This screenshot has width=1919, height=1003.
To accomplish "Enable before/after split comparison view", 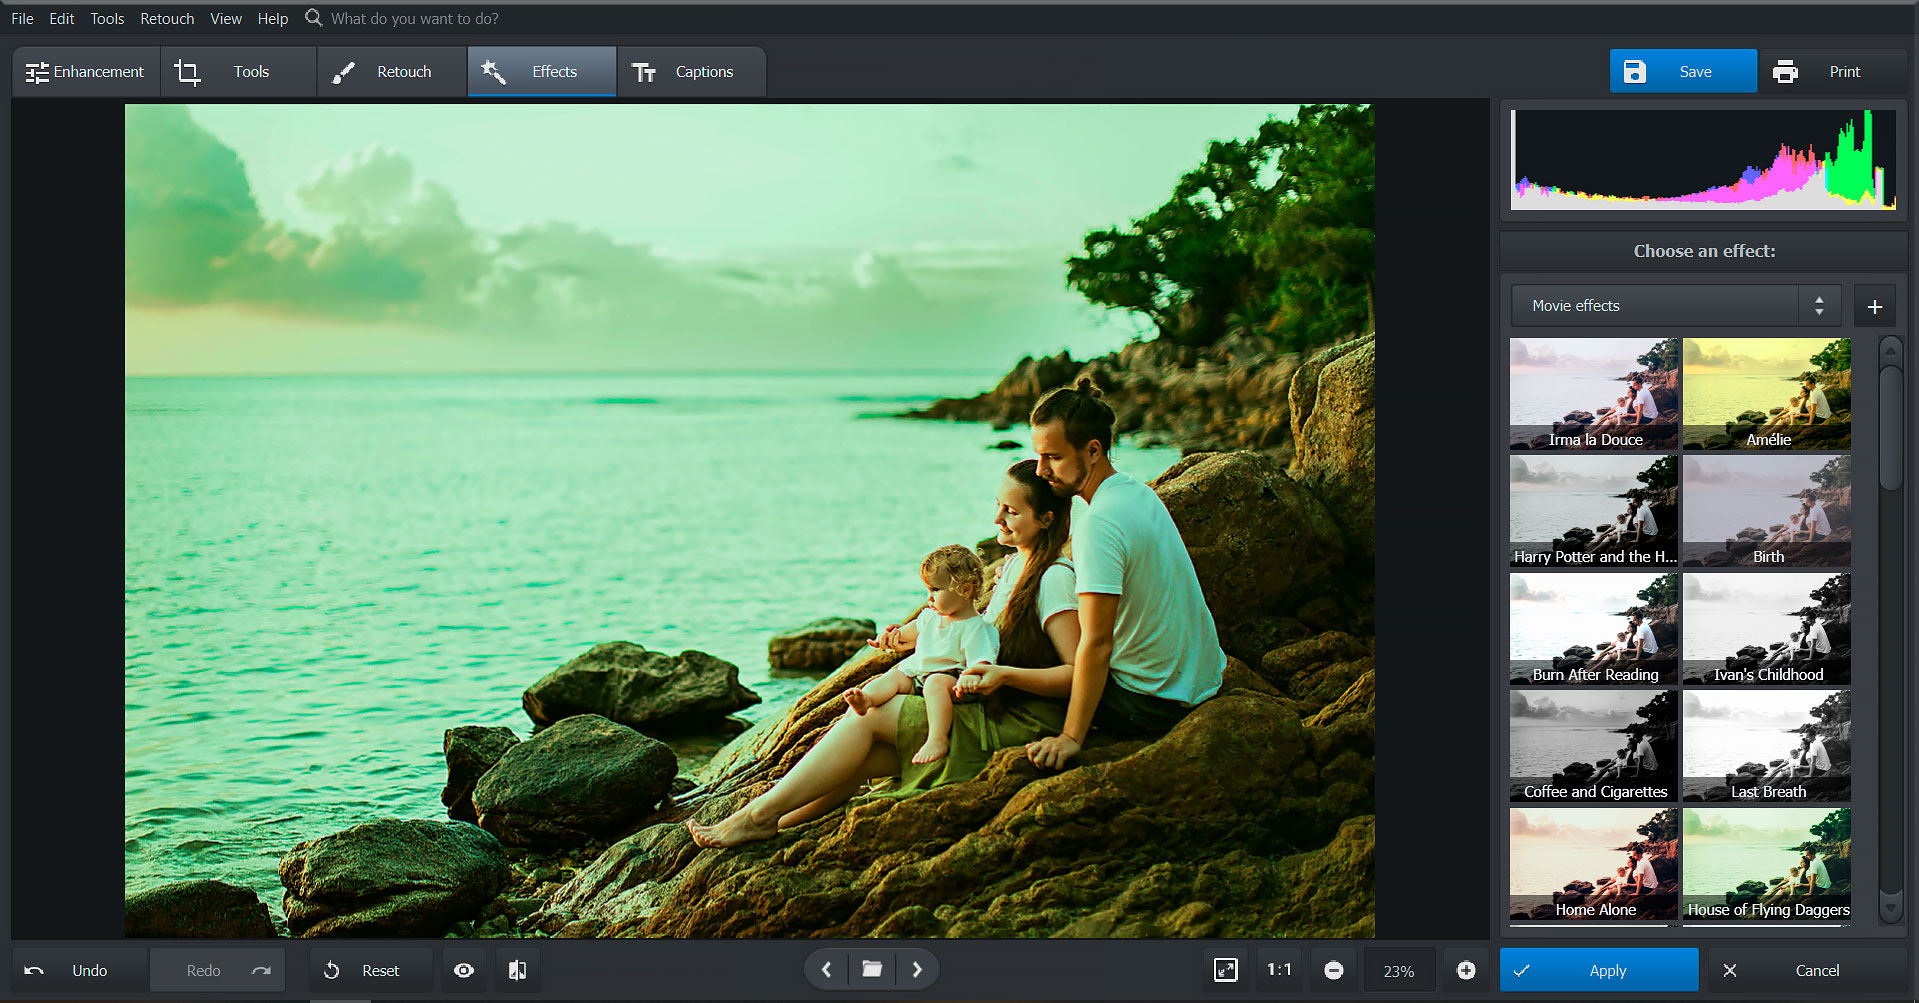I will [x=517, y=969].
